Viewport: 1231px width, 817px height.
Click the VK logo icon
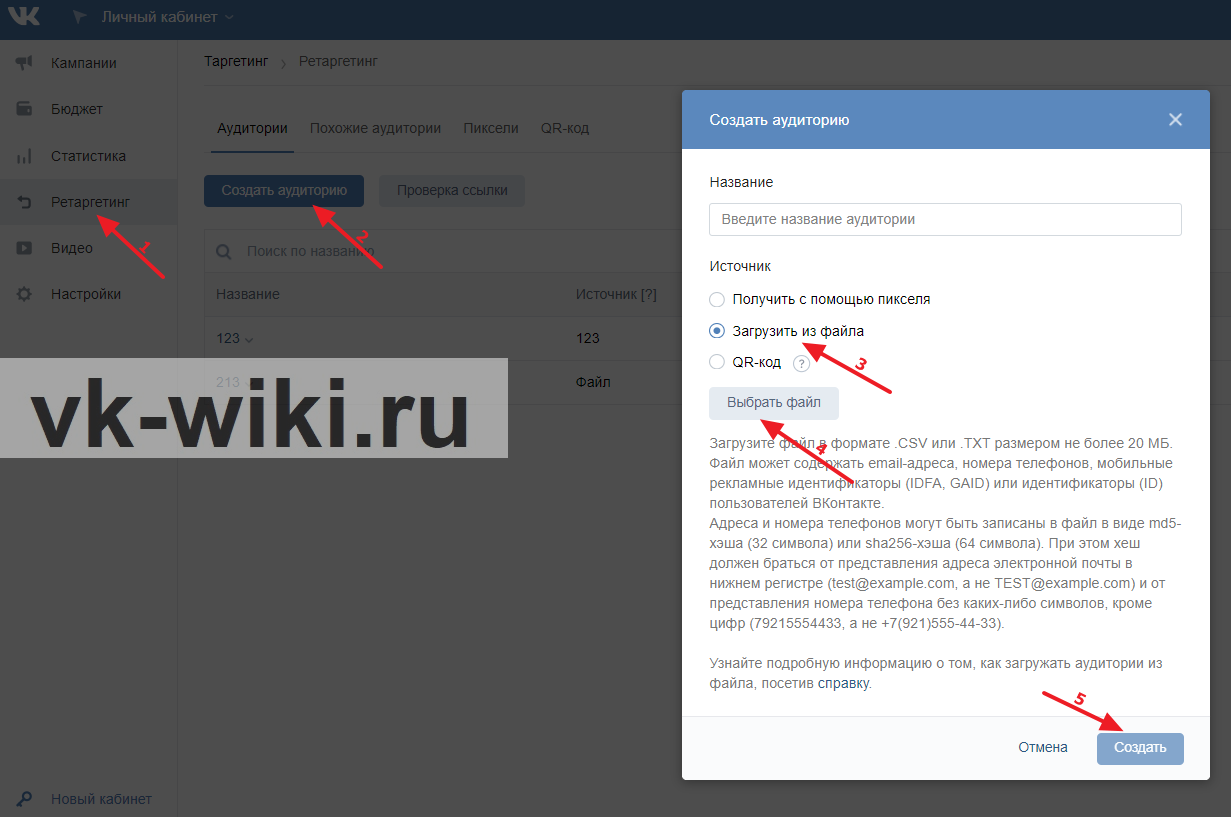[24, 17]
